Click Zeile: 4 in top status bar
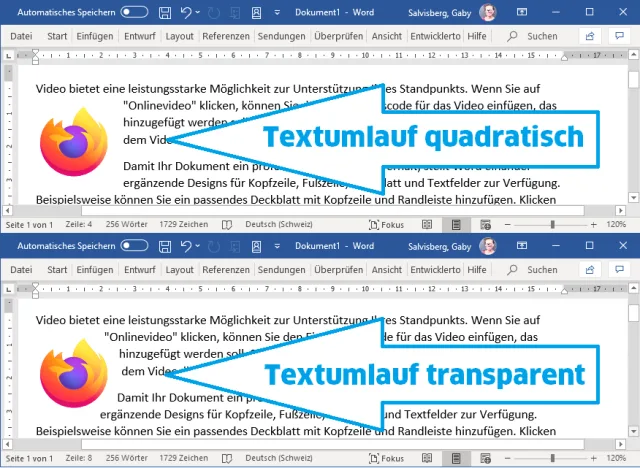Viewport: 640px width, 468px height. coord(79,224)
